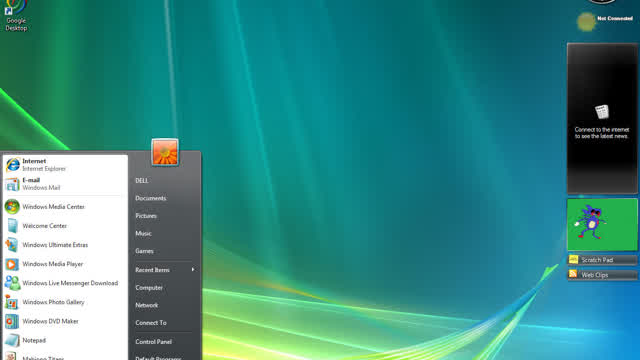Open Documents from the Start menu
This screenshot has width=640, height=360.
pos(151,198)
